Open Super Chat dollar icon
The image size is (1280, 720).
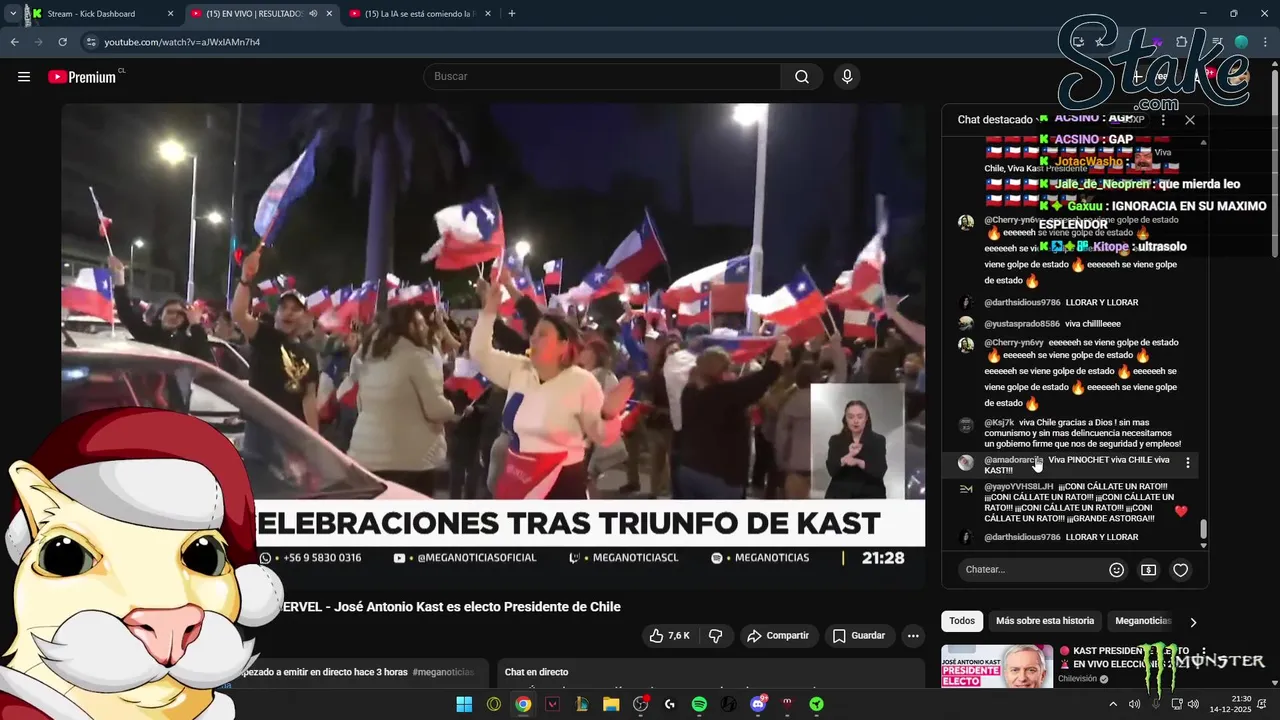(x=1148, y=570)
